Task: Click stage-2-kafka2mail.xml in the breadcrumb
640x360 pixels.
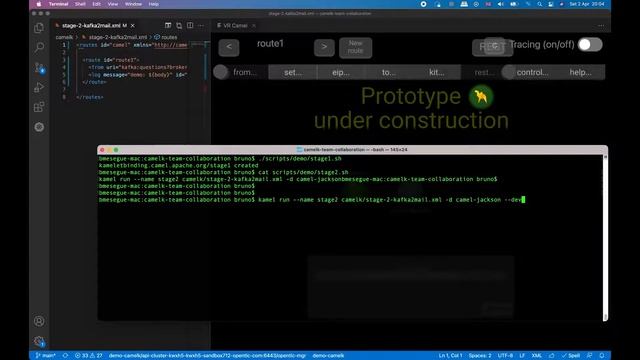Action: click(118, 37)
